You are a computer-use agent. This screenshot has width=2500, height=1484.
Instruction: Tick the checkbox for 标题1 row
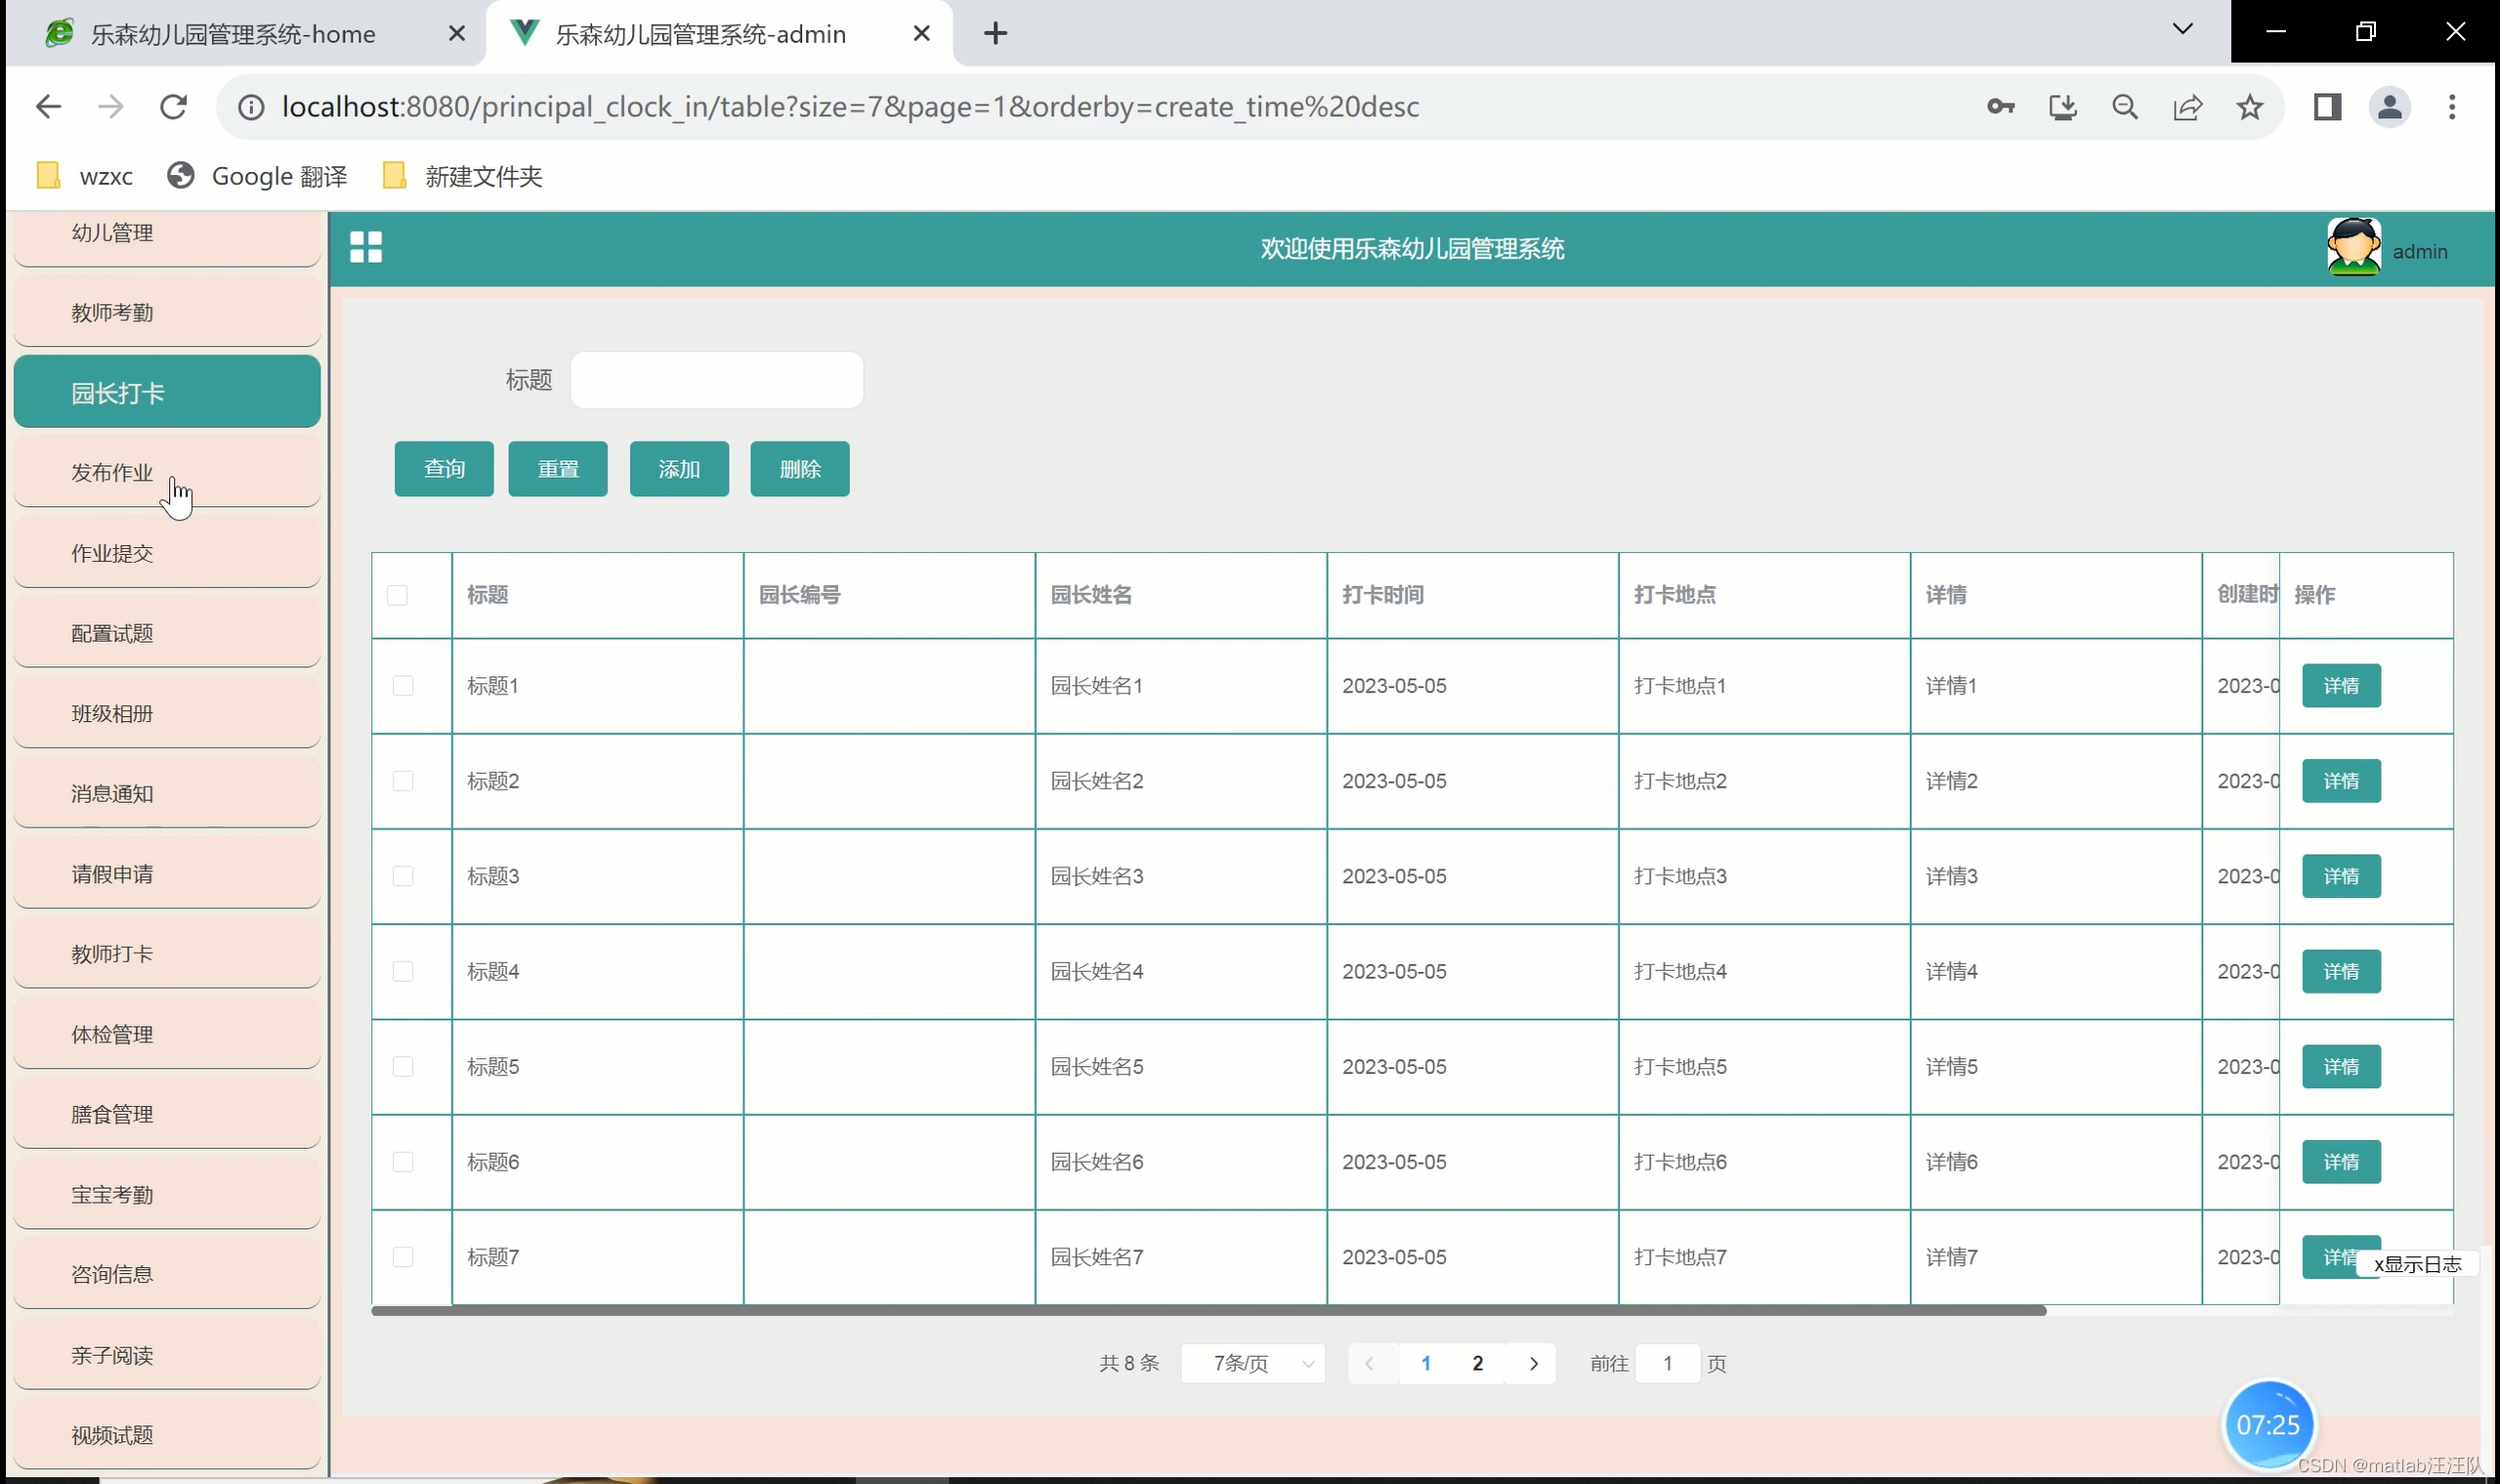tap(403, 686)
